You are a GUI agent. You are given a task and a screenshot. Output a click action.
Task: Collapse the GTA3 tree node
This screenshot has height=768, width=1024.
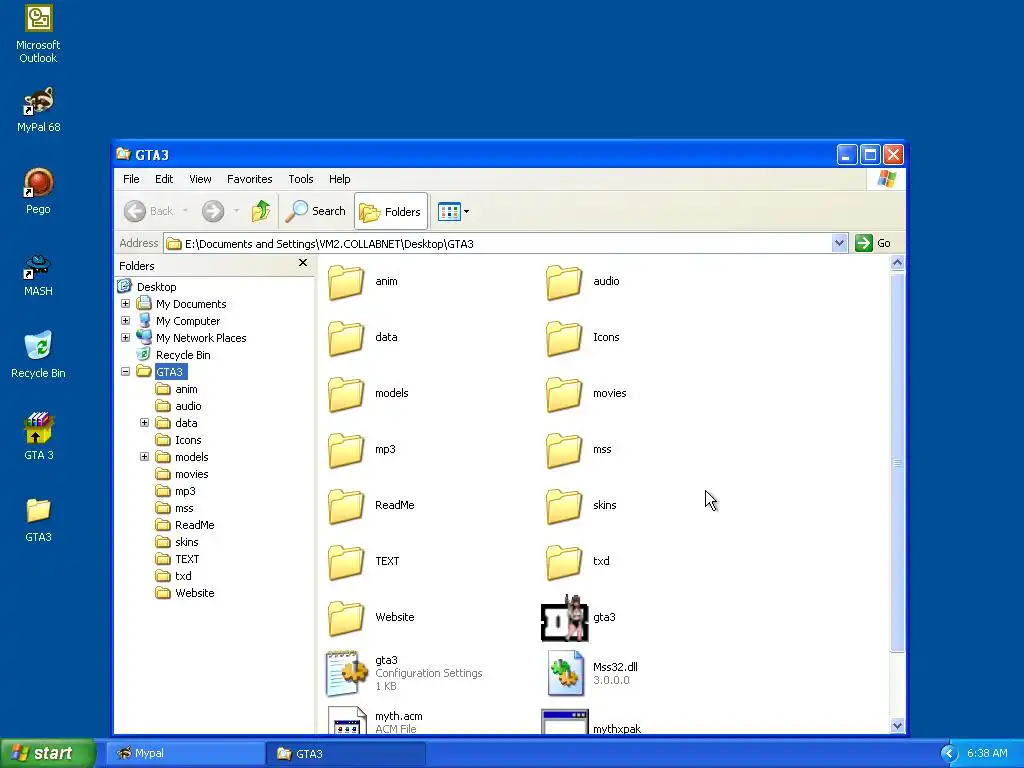click(x=125, y=372)
